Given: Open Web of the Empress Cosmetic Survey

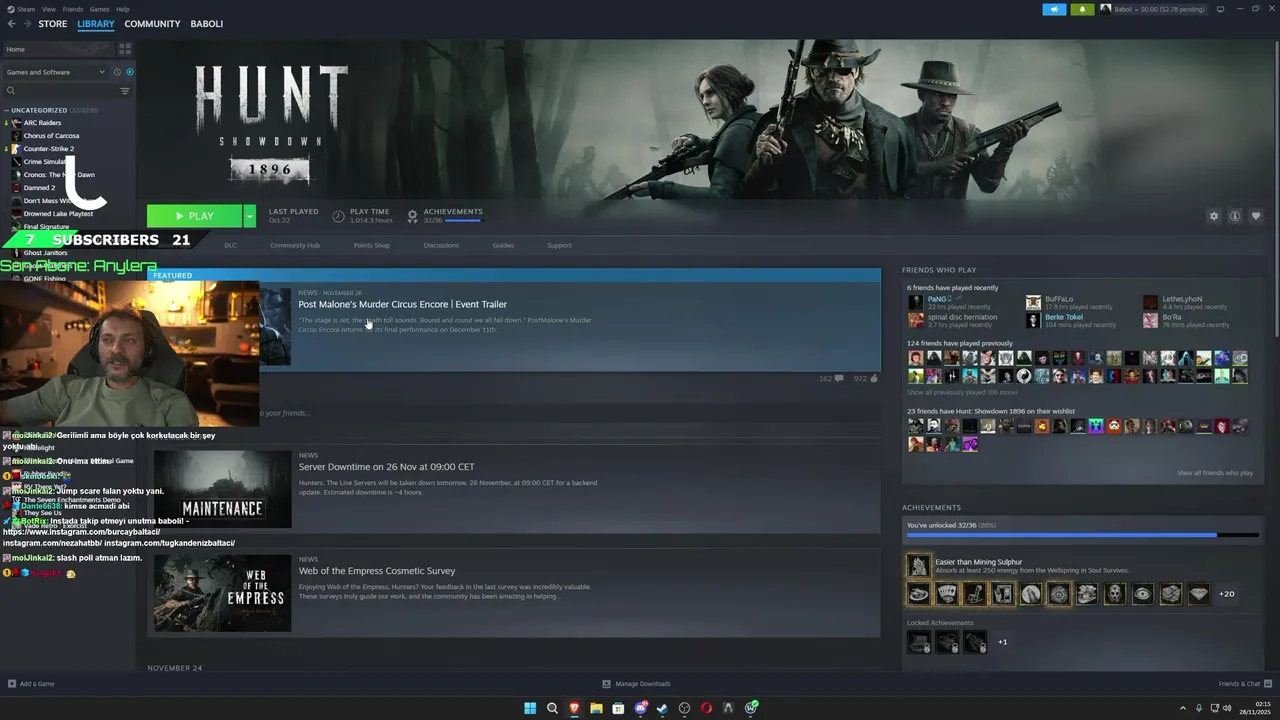Looking at the screenshot, I should pos(376,571).
